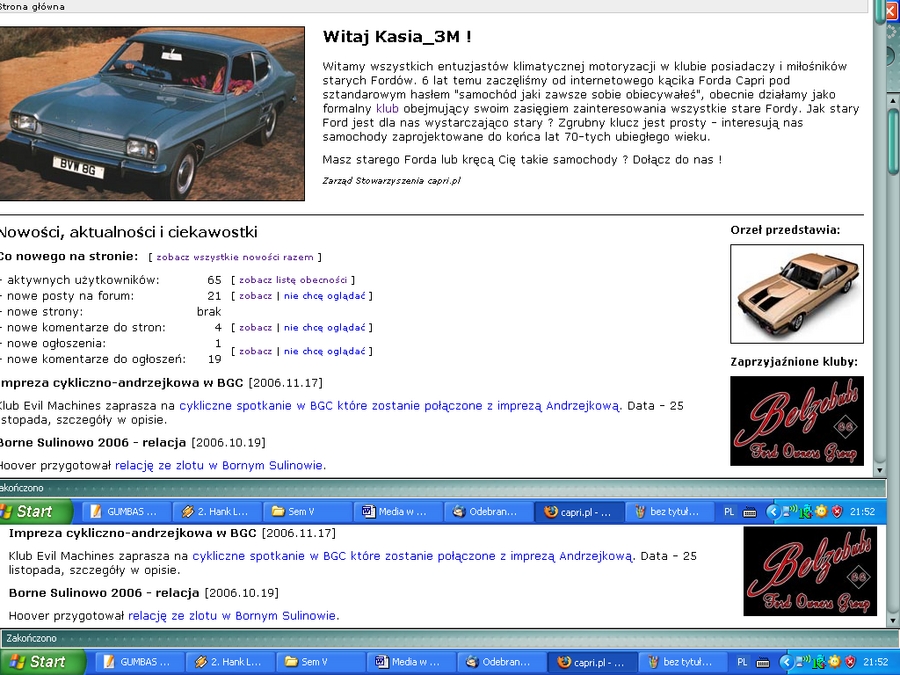Click the PL language indicator, upper taskbar
The width and height of the screenshot is (900, 675).
tap(729, 511)
